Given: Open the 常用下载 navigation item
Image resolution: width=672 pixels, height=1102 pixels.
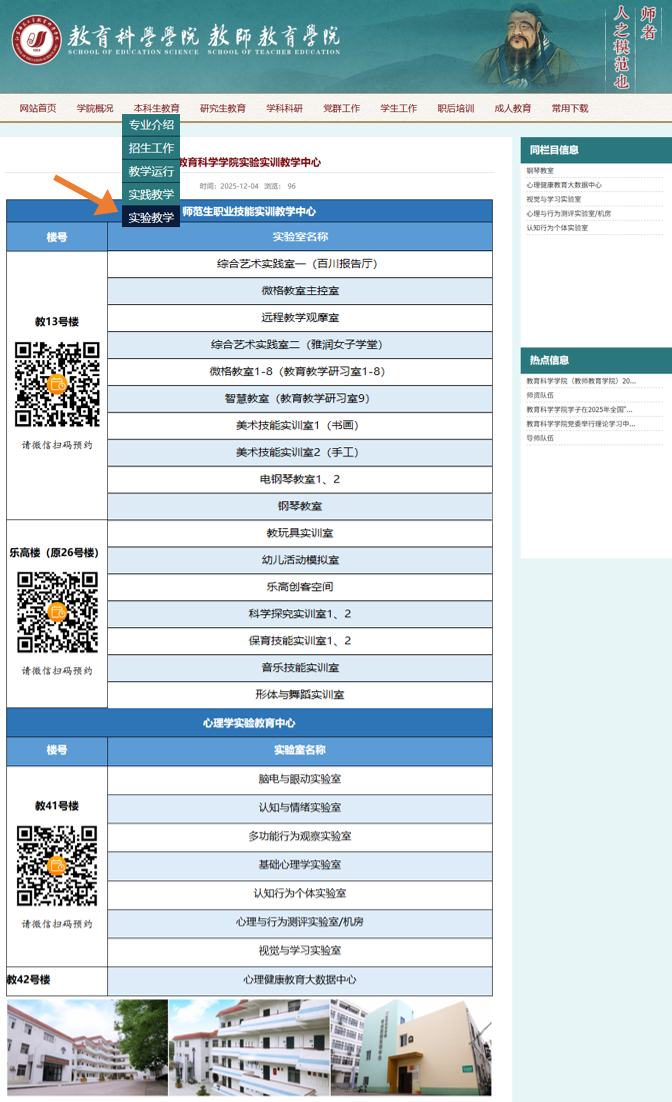Looking at the screenshot, I should pos(570,108).
